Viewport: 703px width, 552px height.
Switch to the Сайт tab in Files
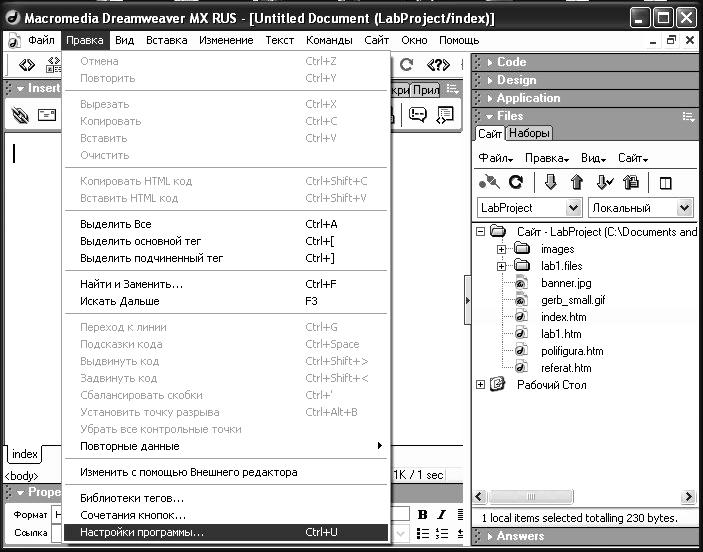click(490, 134)
